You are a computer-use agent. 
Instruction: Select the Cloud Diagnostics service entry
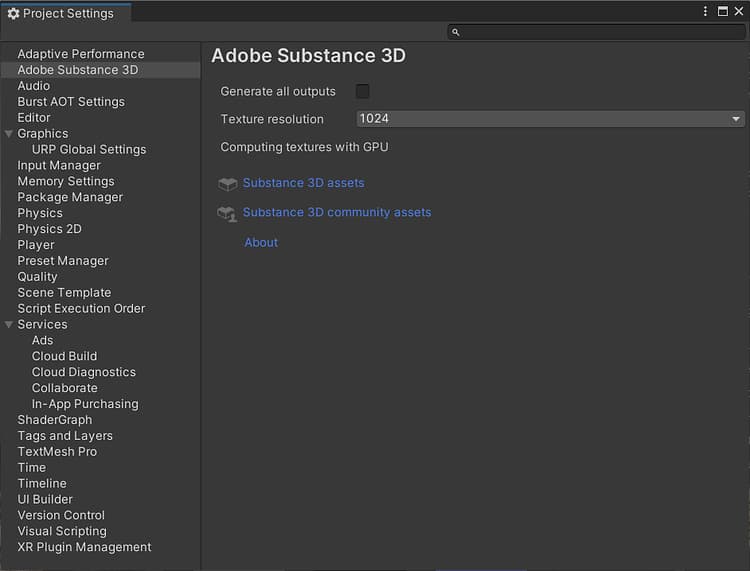[83, 372]
